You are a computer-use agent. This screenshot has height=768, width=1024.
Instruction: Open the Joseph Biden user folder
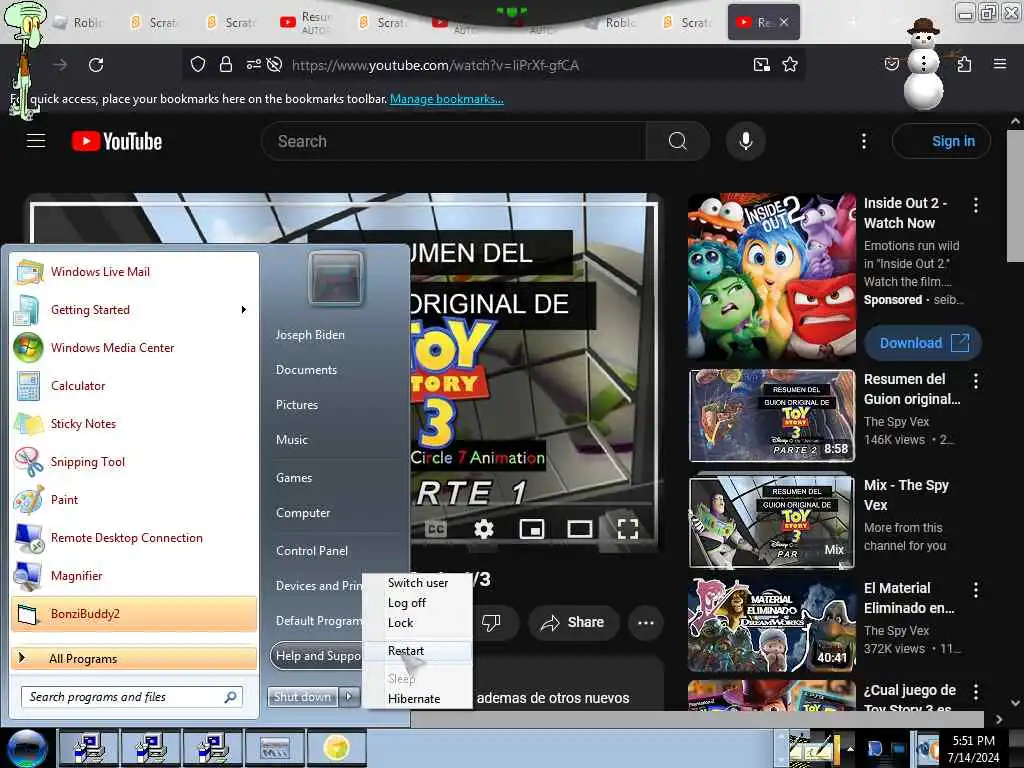point(310,334)
